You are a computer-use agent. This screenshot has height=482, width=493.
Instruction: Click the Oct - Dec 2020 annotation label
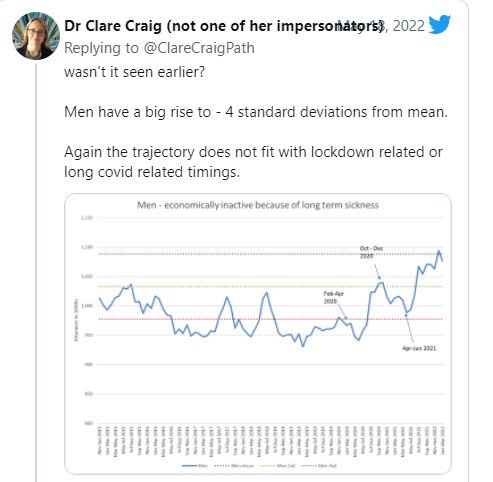(371, 252)
